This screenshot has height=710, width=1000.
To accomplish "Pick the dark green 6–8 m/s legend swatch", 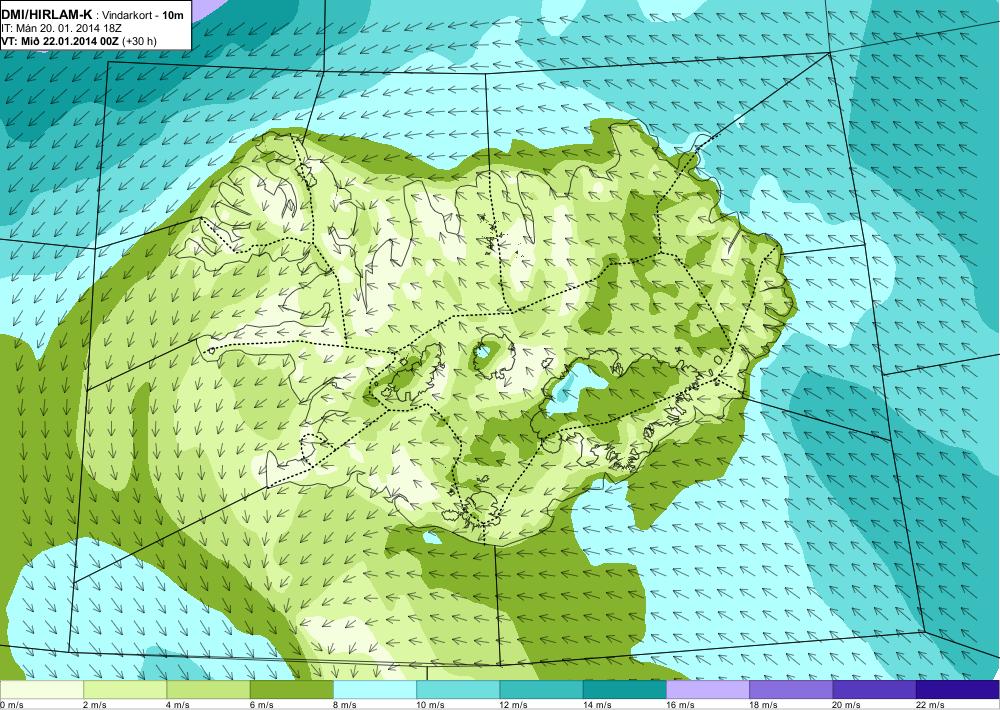I will click(291, 690).
